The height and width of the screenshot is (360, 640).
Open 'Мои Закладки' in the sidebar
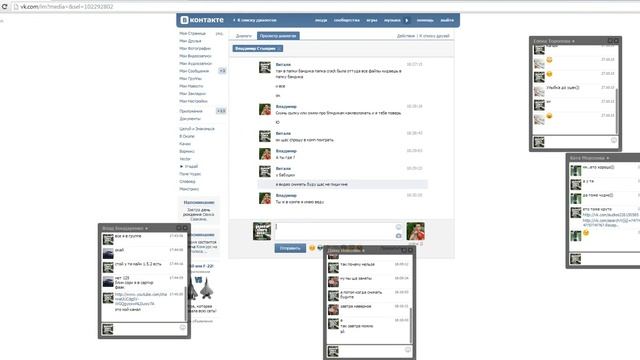pyautogui.click(x=192, y=93)
